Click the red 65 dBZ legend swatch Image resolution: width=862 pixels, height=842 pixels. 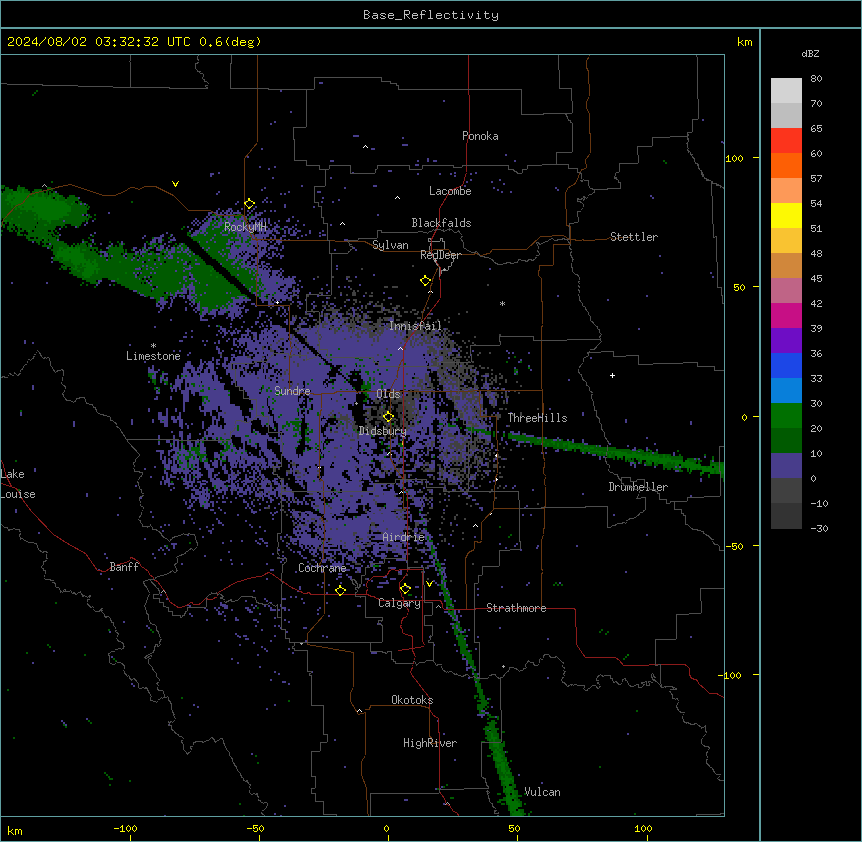(x=786, y=140)
